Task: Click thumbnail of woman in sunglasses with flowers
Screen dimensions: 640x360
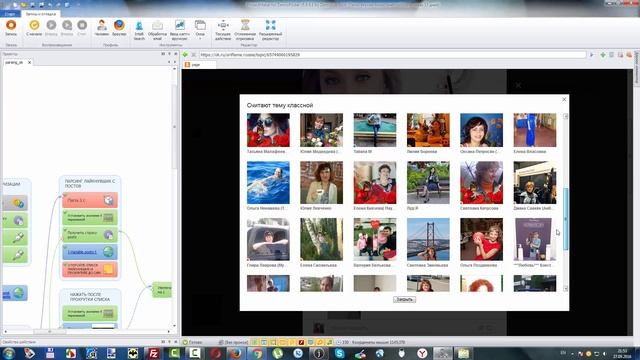Action: pos(268,130)
